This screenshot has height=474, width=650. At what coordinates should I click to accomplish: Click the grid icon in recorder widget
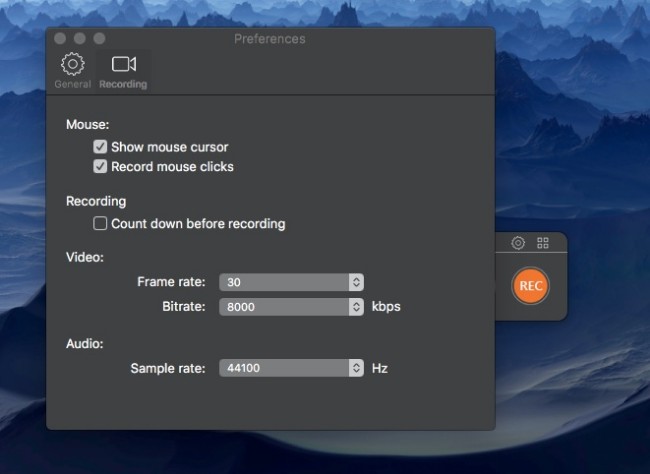[543, 243]
